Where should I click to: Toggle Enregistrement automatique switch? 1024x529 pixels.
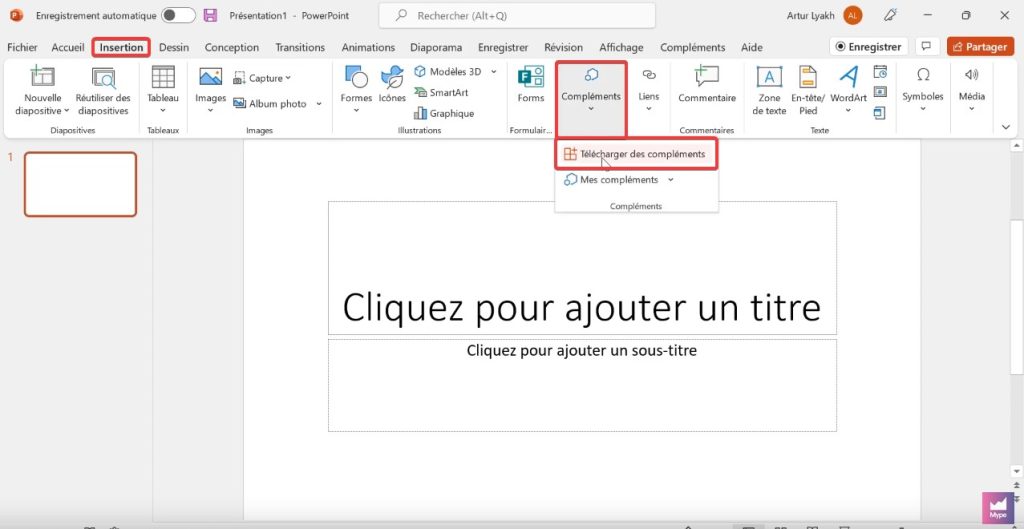pos(178,16)
